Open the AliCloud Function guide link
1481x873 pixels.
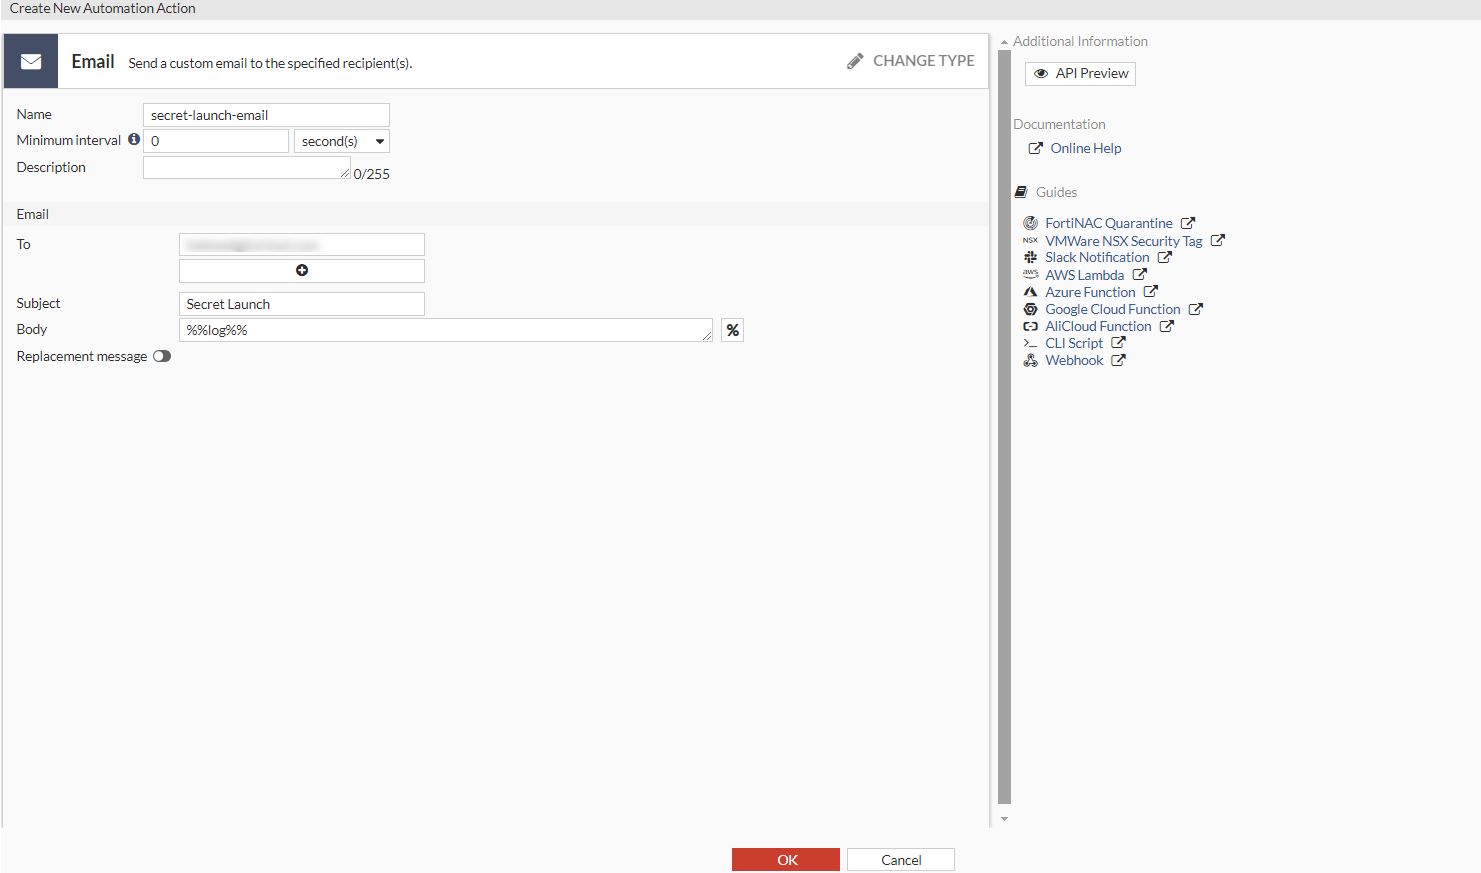click(x=1098, y=326)
